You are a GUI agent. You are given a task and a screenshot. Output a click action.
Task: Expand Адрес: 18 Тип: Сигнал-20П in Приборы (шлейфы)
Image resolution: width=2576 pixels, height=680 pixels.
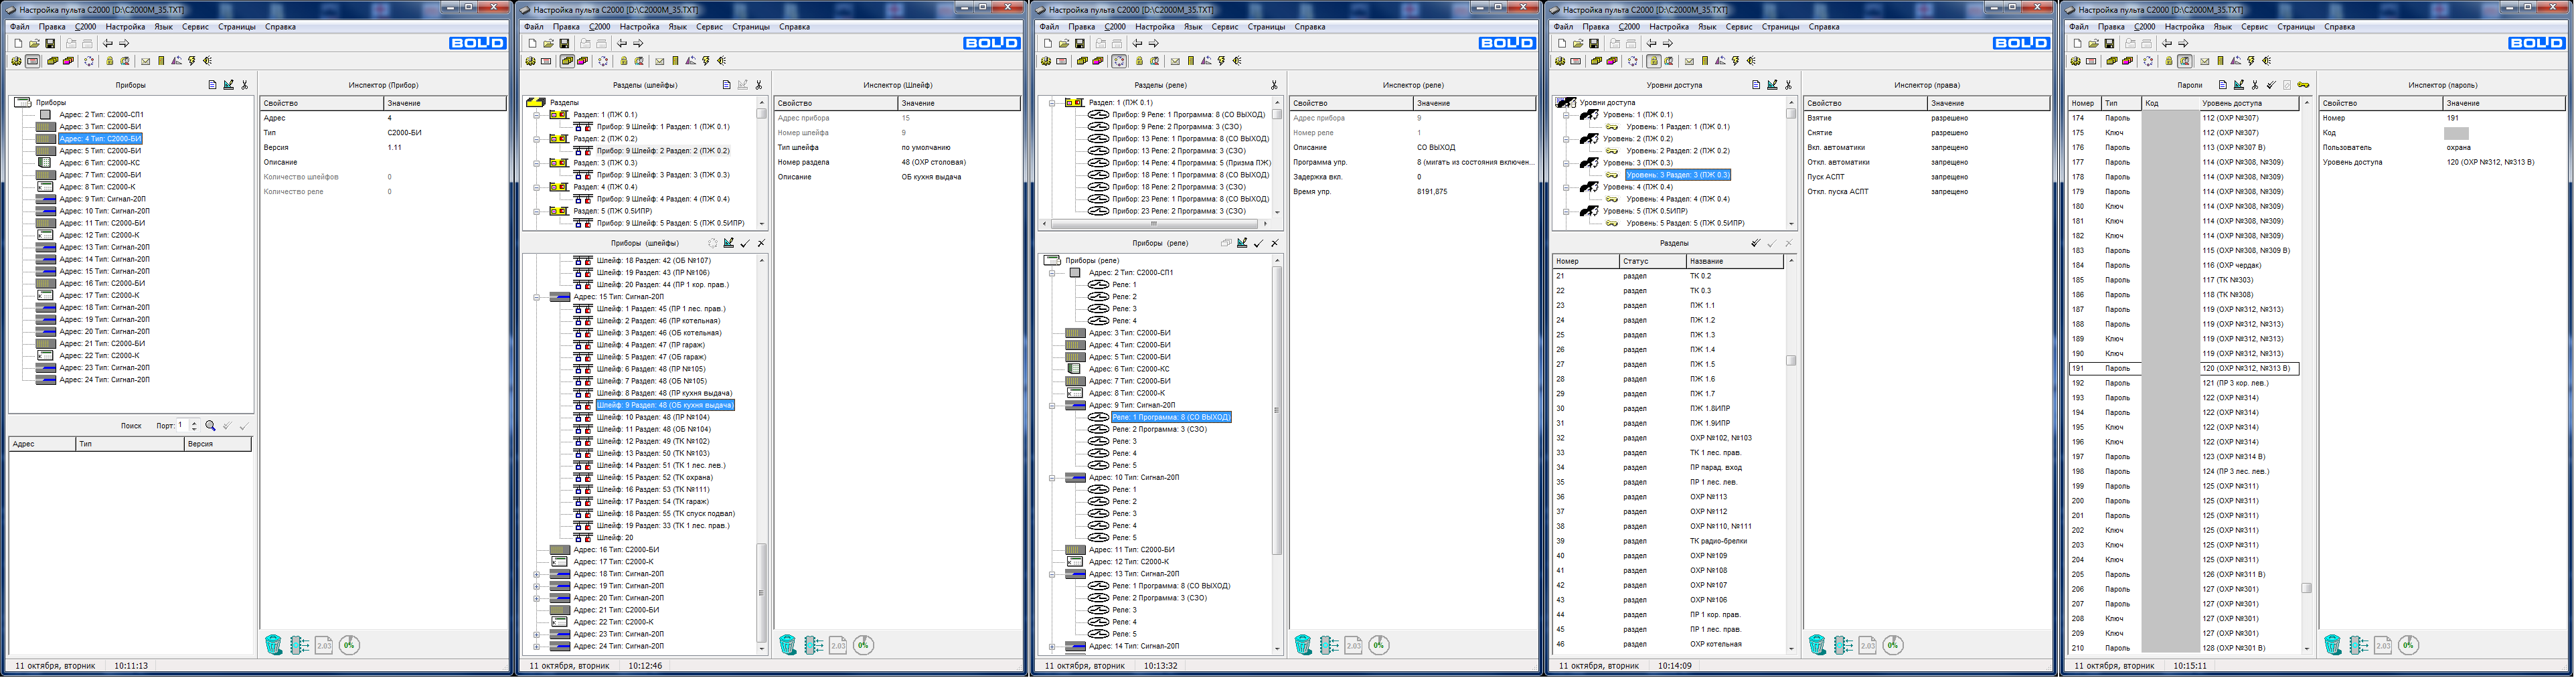click(537, 574)
